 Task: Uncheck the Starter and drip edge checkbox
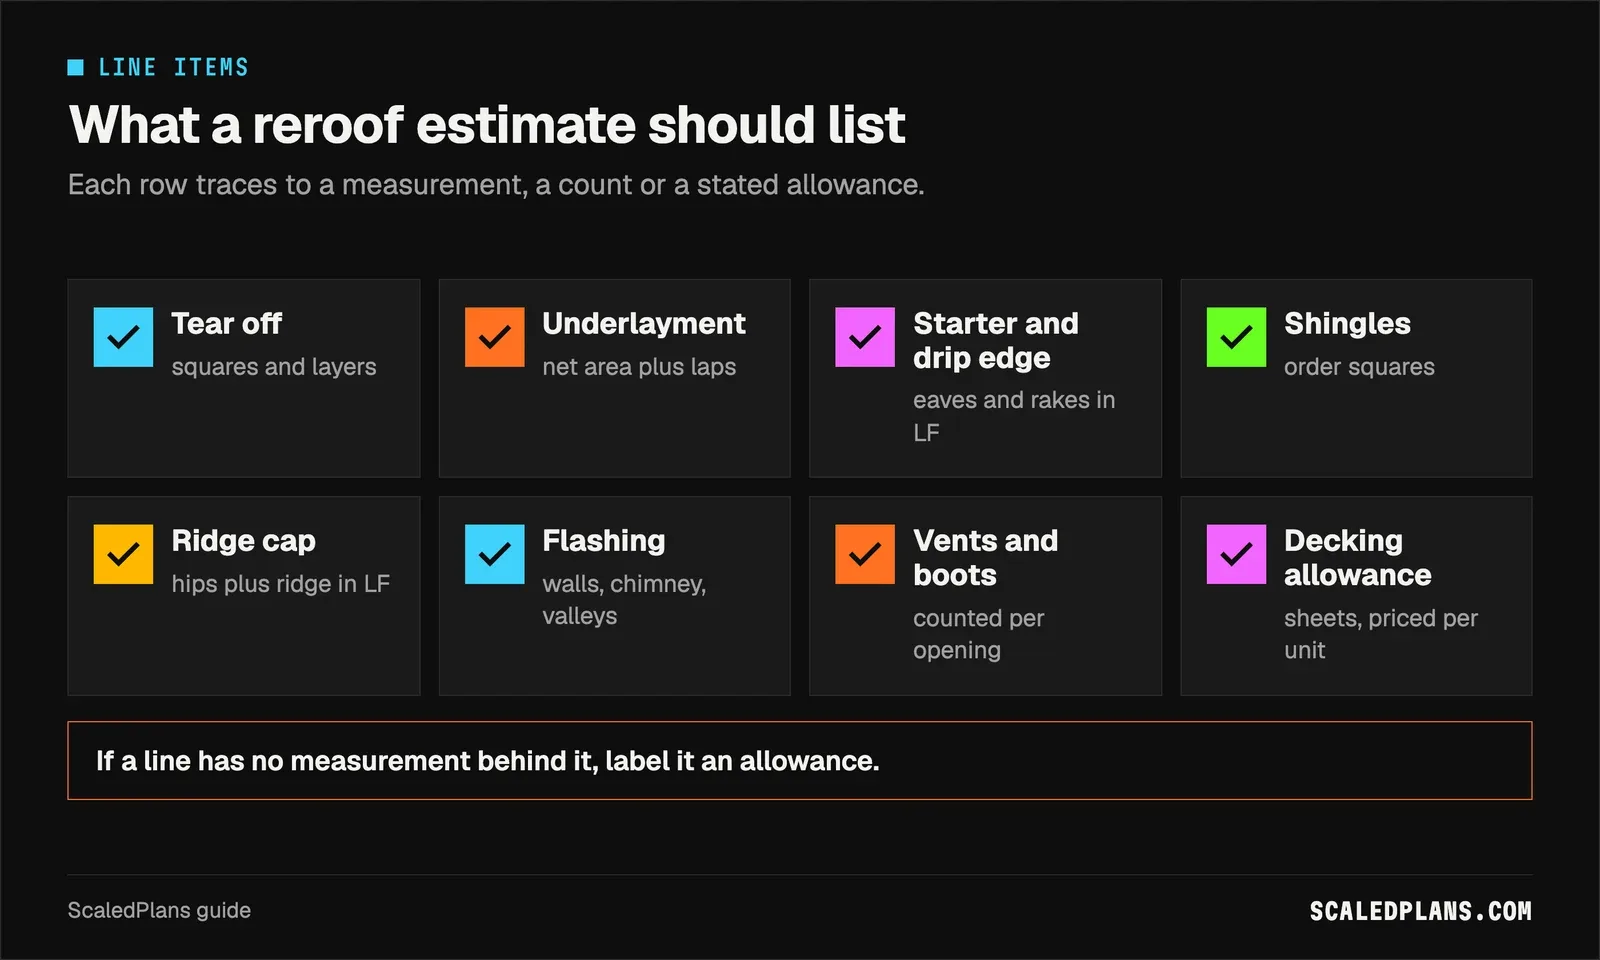click(865, 337)
